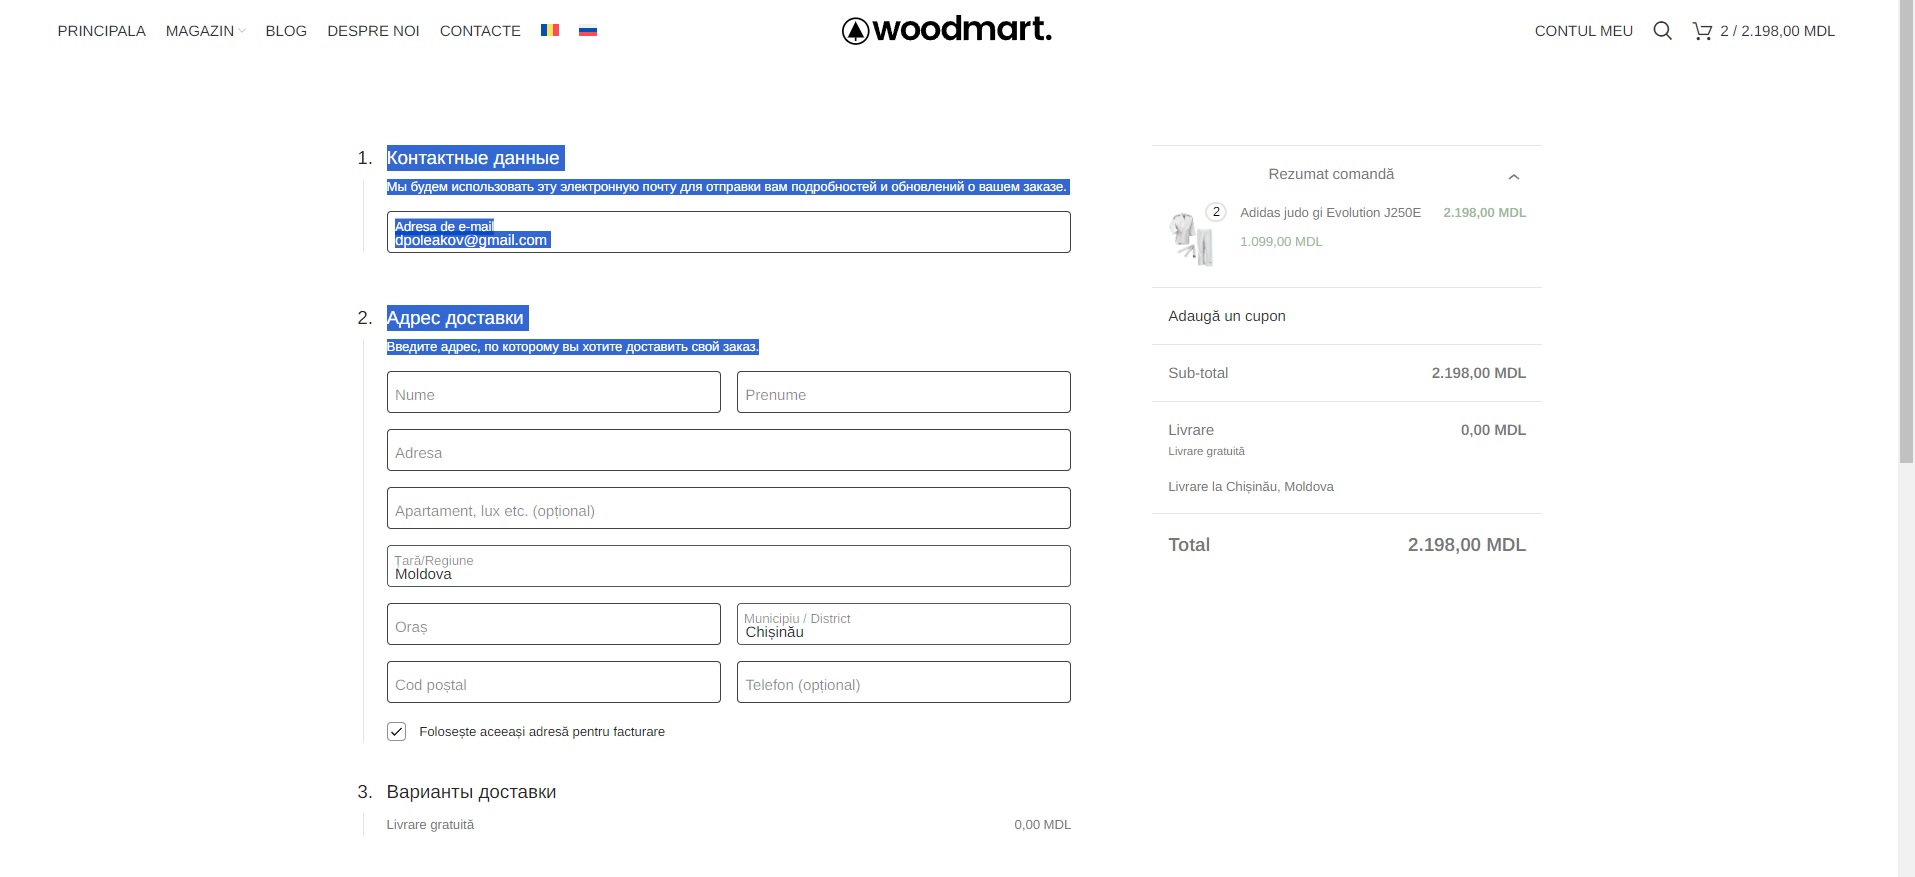Open the BLOG menu item
Screen dimensions: 1915x877
pos(286,31)
